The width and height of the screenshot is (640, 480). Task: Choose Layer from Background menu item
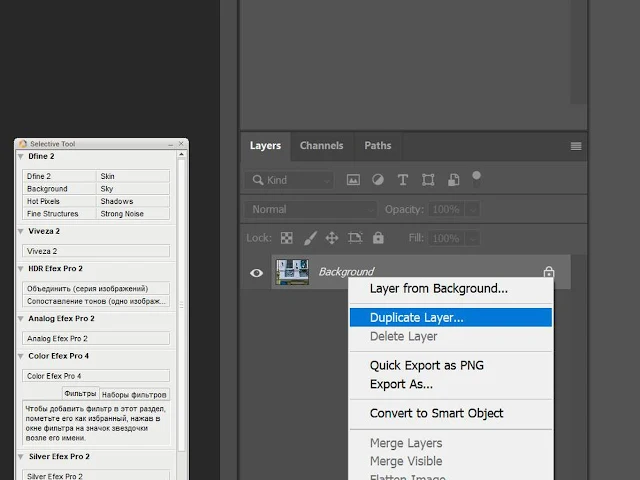coord(451,289)
